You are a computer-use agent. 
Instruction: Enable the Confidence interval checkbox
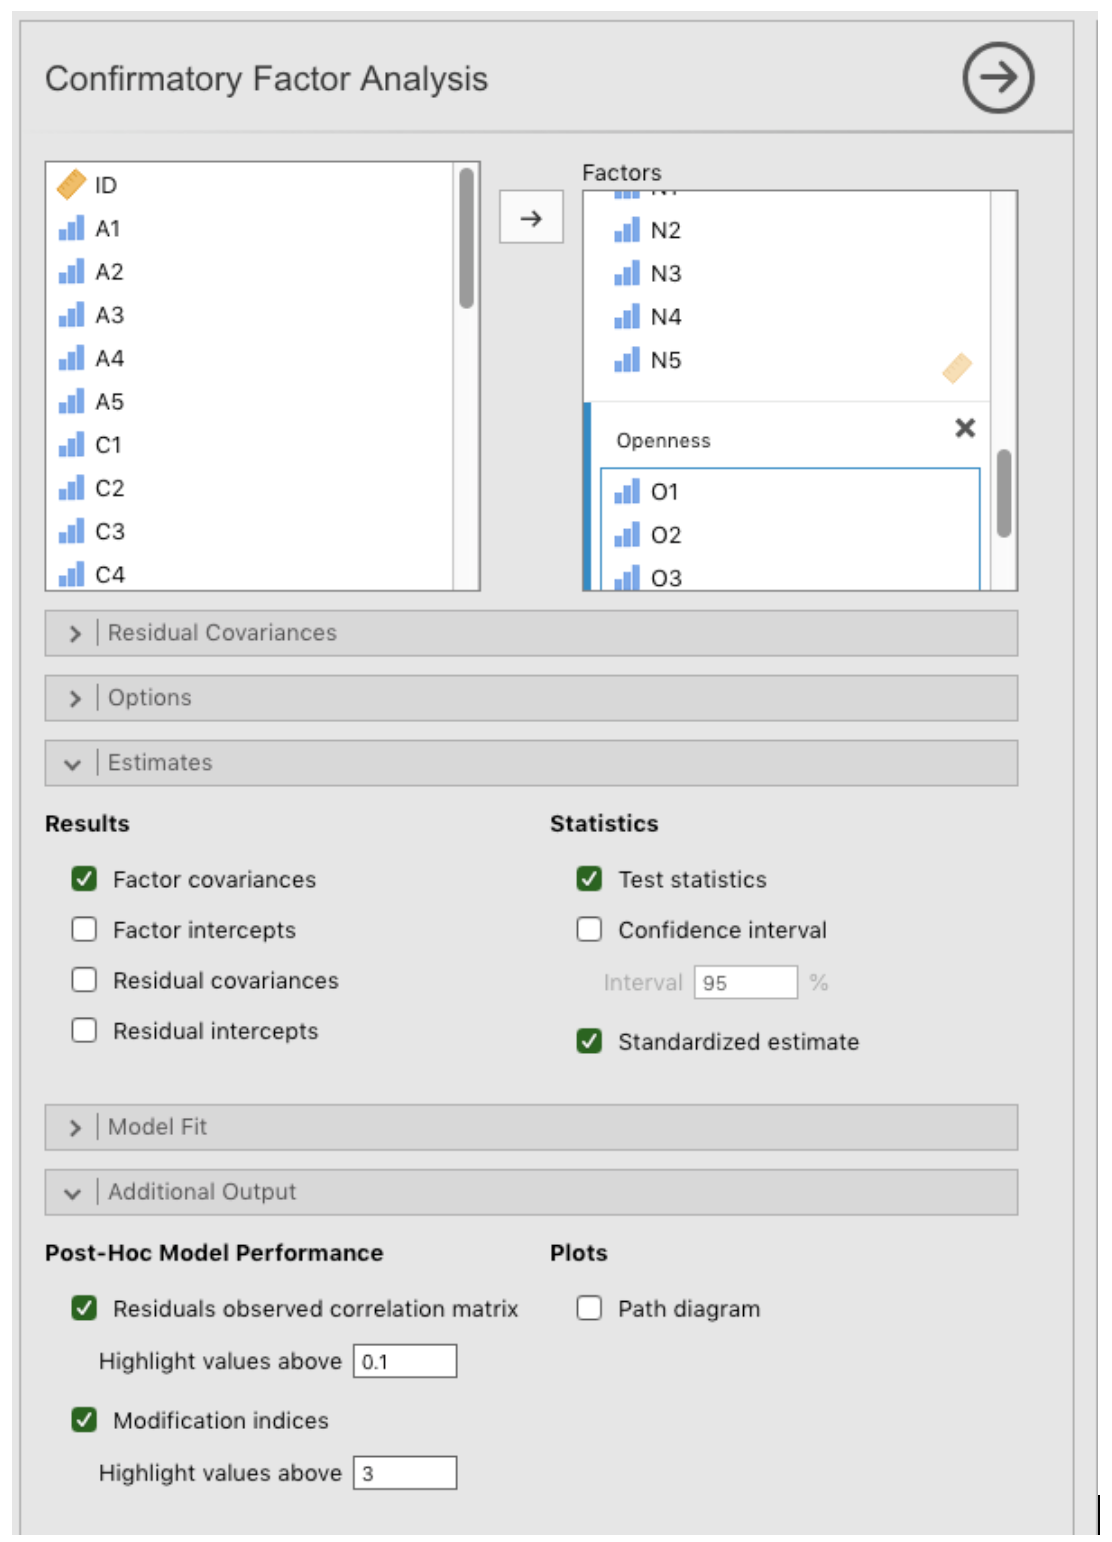coord(589,929)
